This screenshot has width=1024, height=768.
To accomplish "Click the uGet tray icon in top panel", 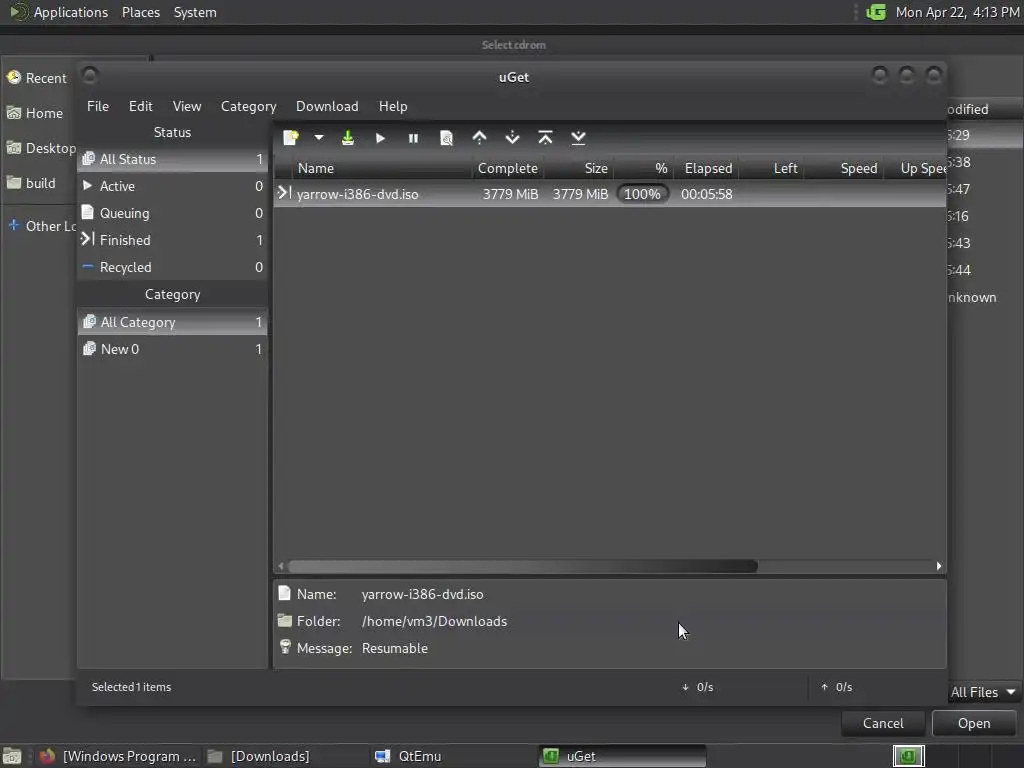I will (876, 12).
